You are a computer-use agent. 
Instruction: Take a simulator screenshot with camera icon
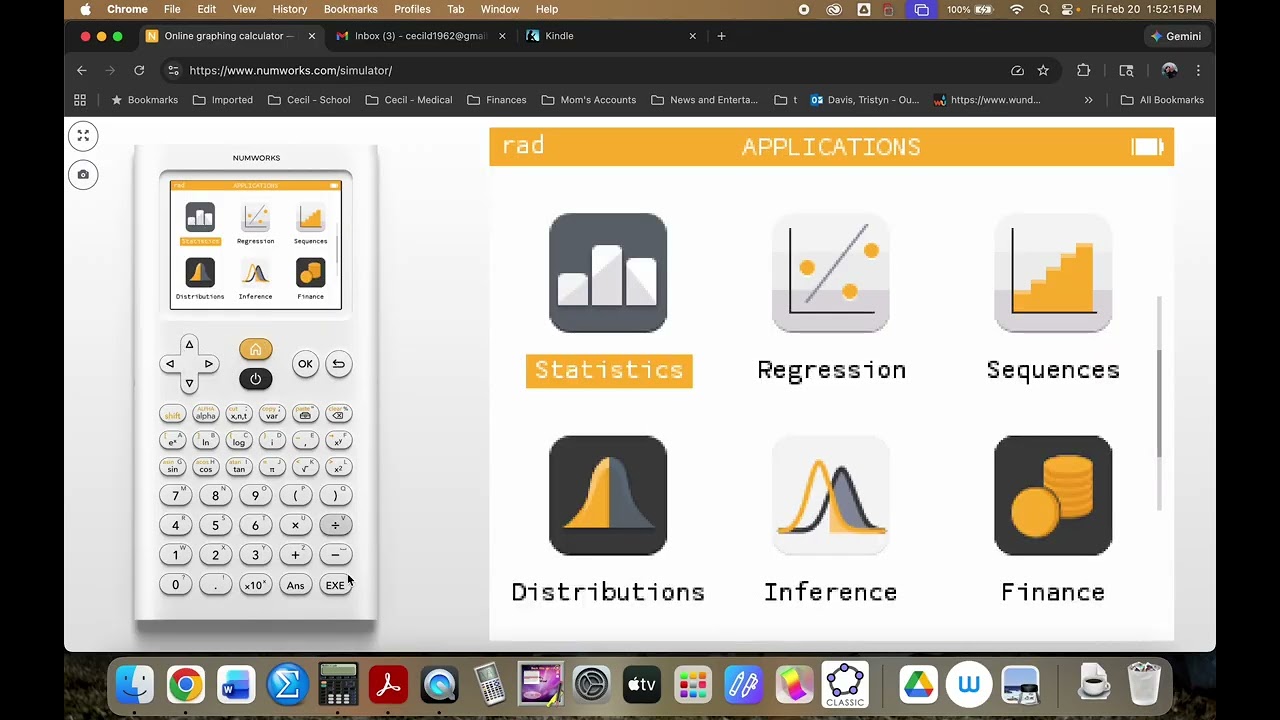(x=83, y=174)
